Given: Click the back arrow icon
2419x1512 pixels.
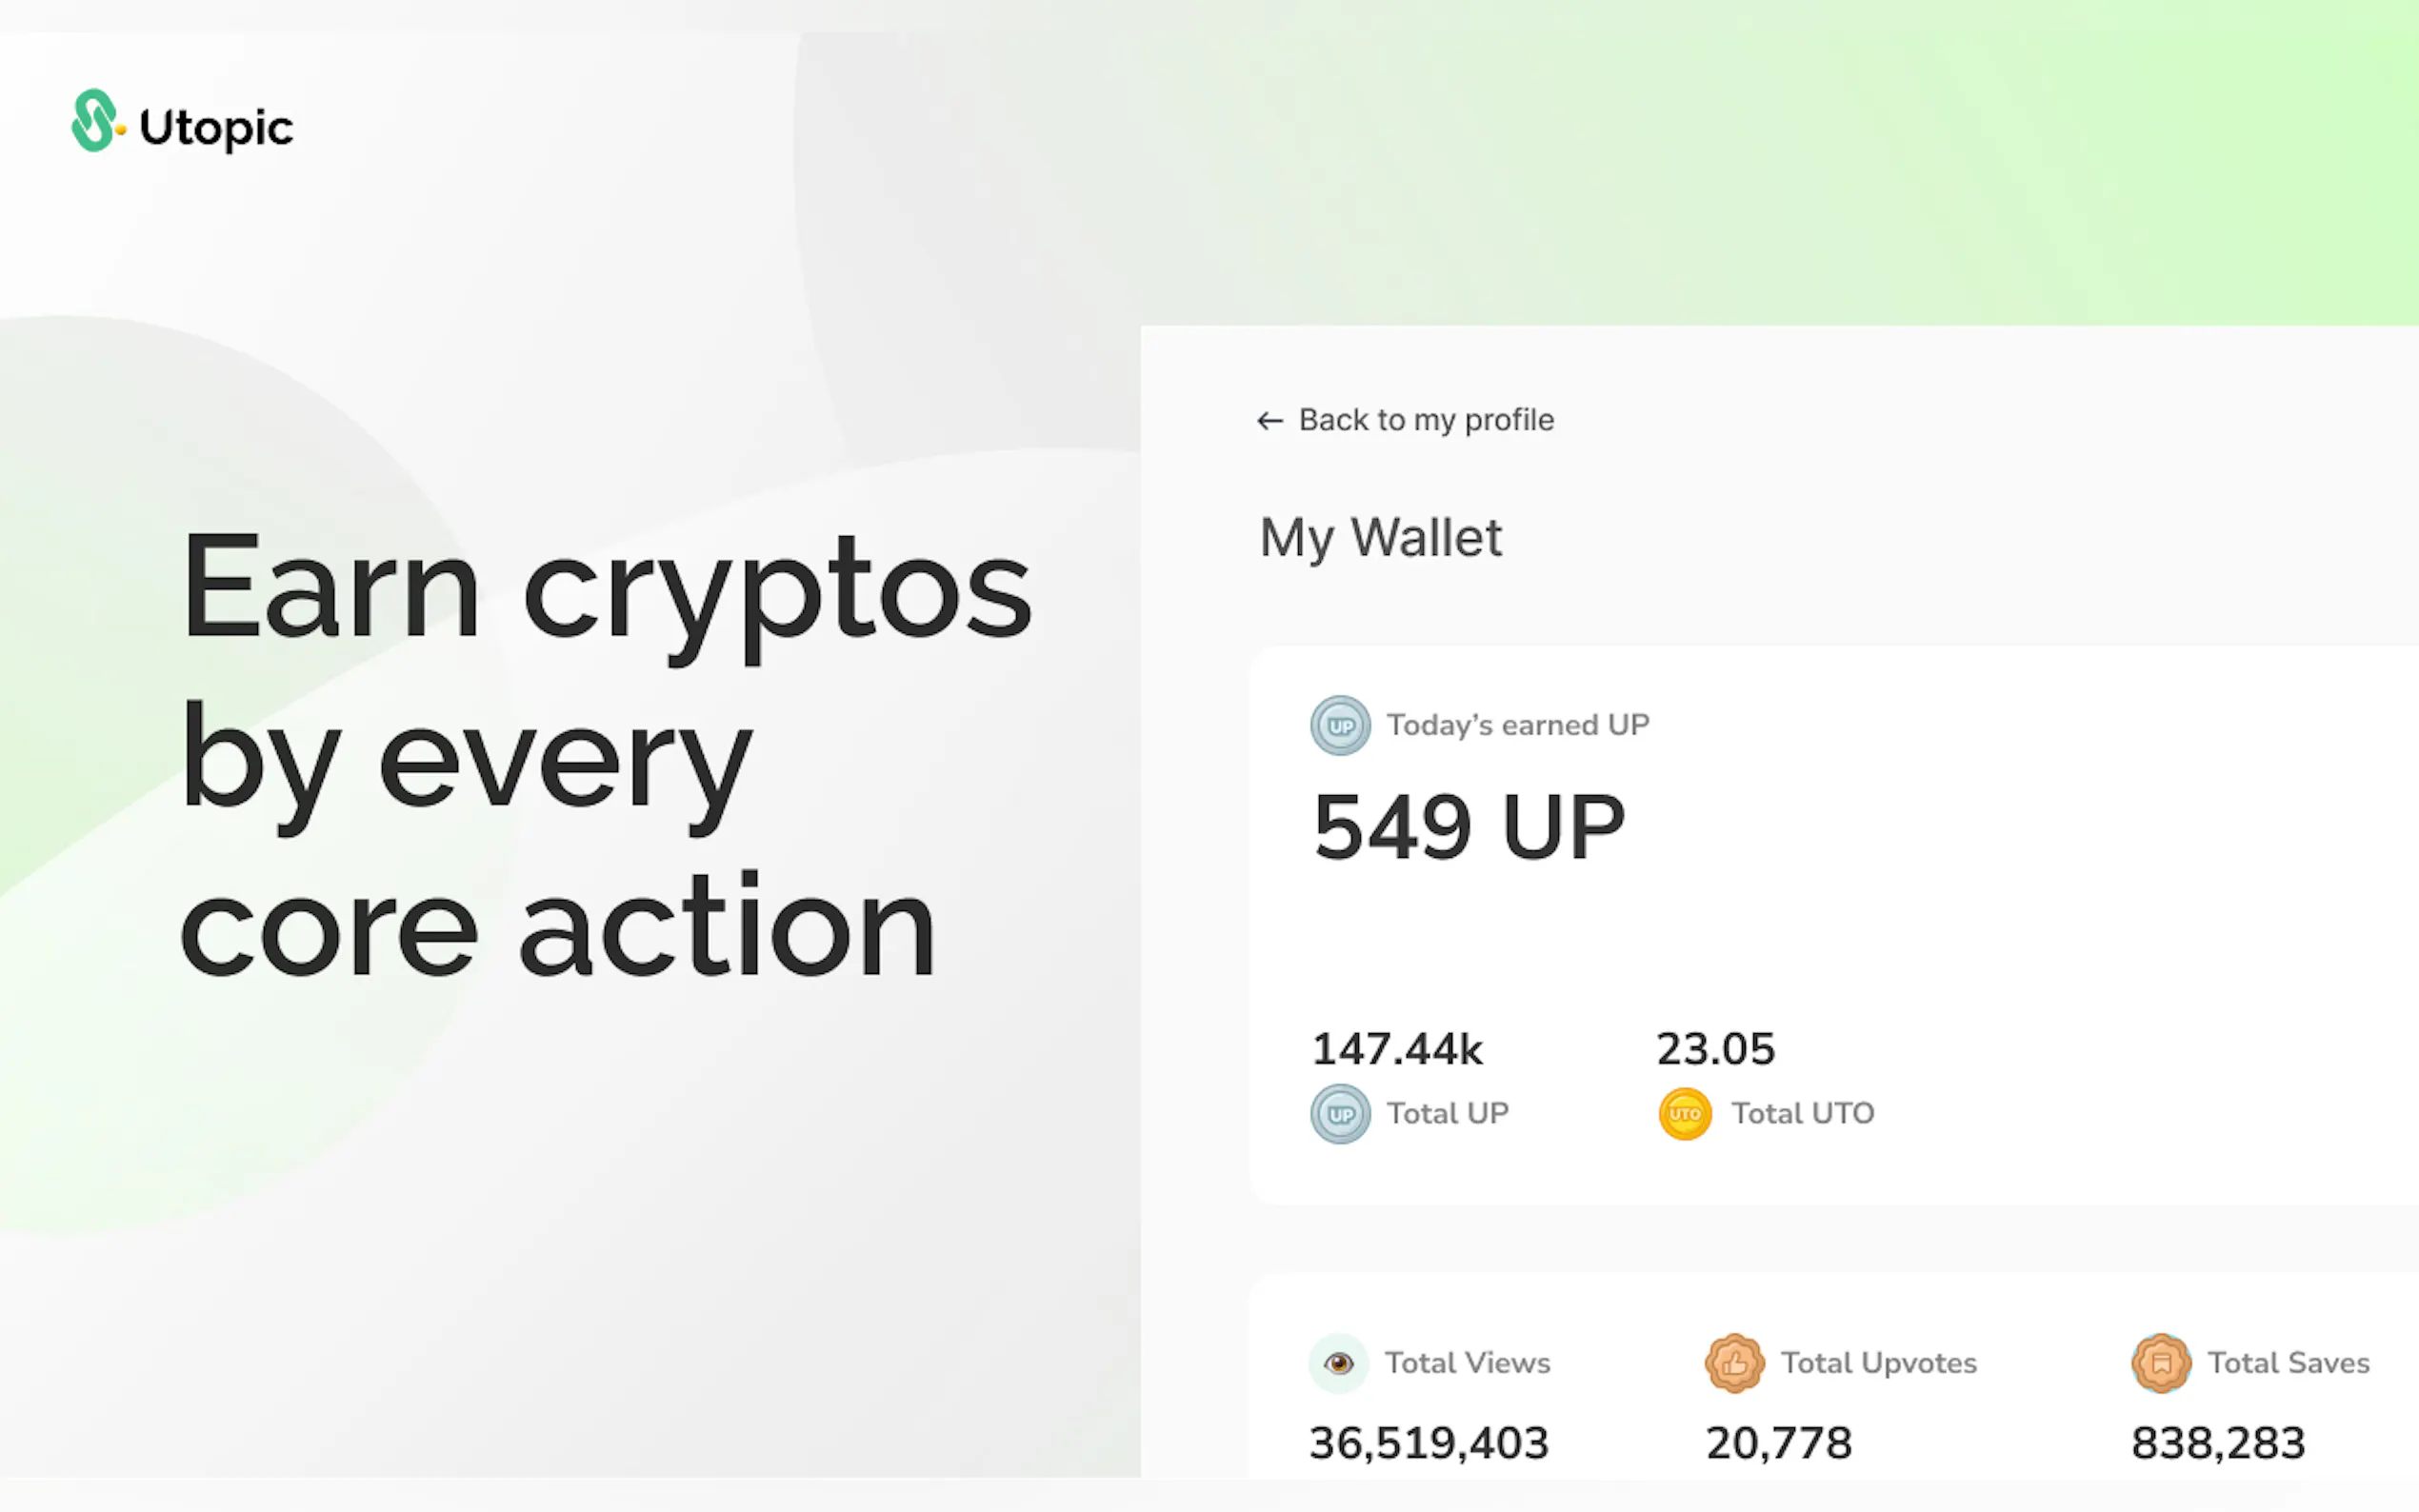Looking at the screenshot, I should point(1269,421).
